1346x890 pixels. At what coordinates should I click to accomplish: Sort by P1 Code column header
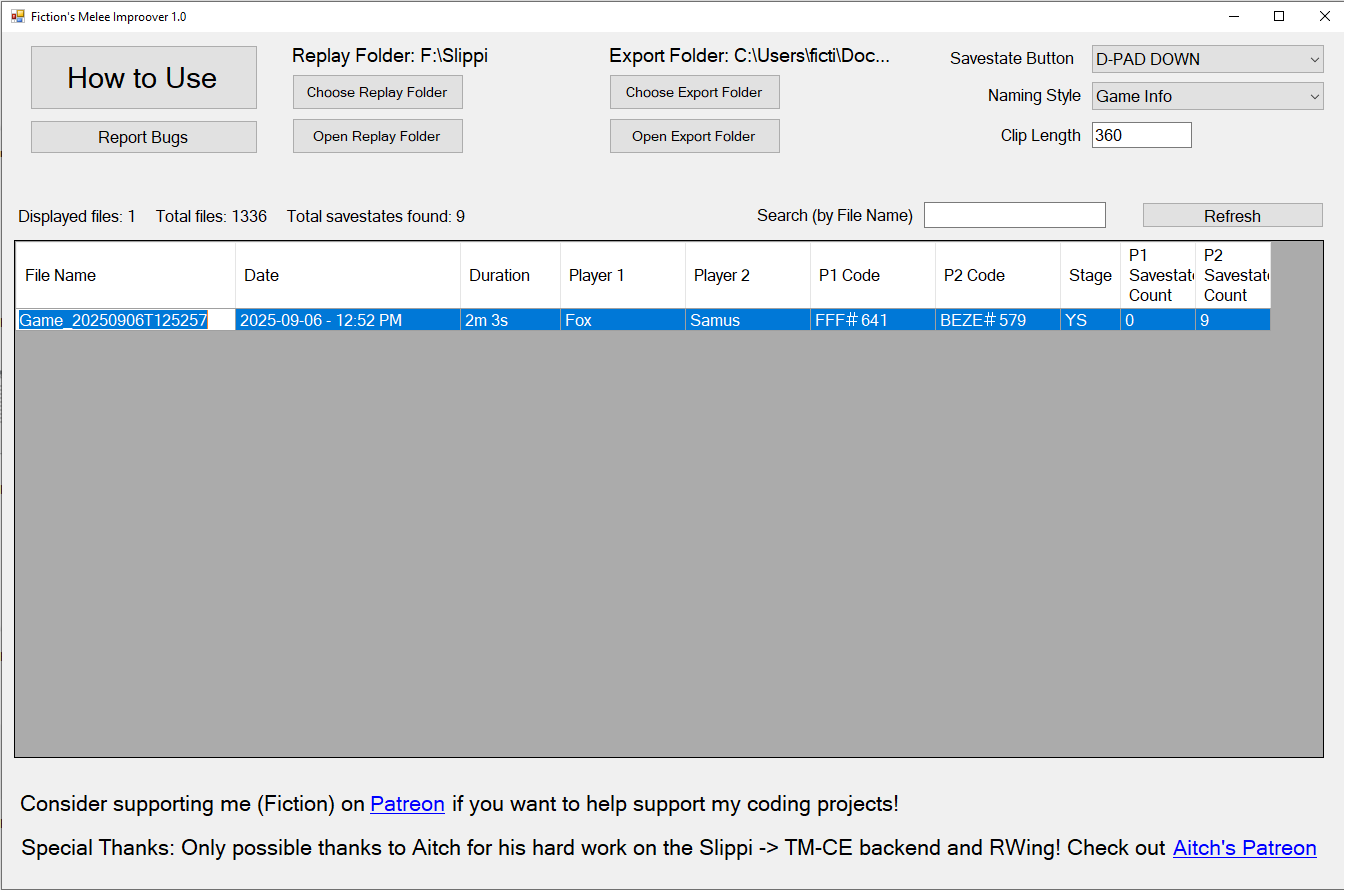click(873, 275)
